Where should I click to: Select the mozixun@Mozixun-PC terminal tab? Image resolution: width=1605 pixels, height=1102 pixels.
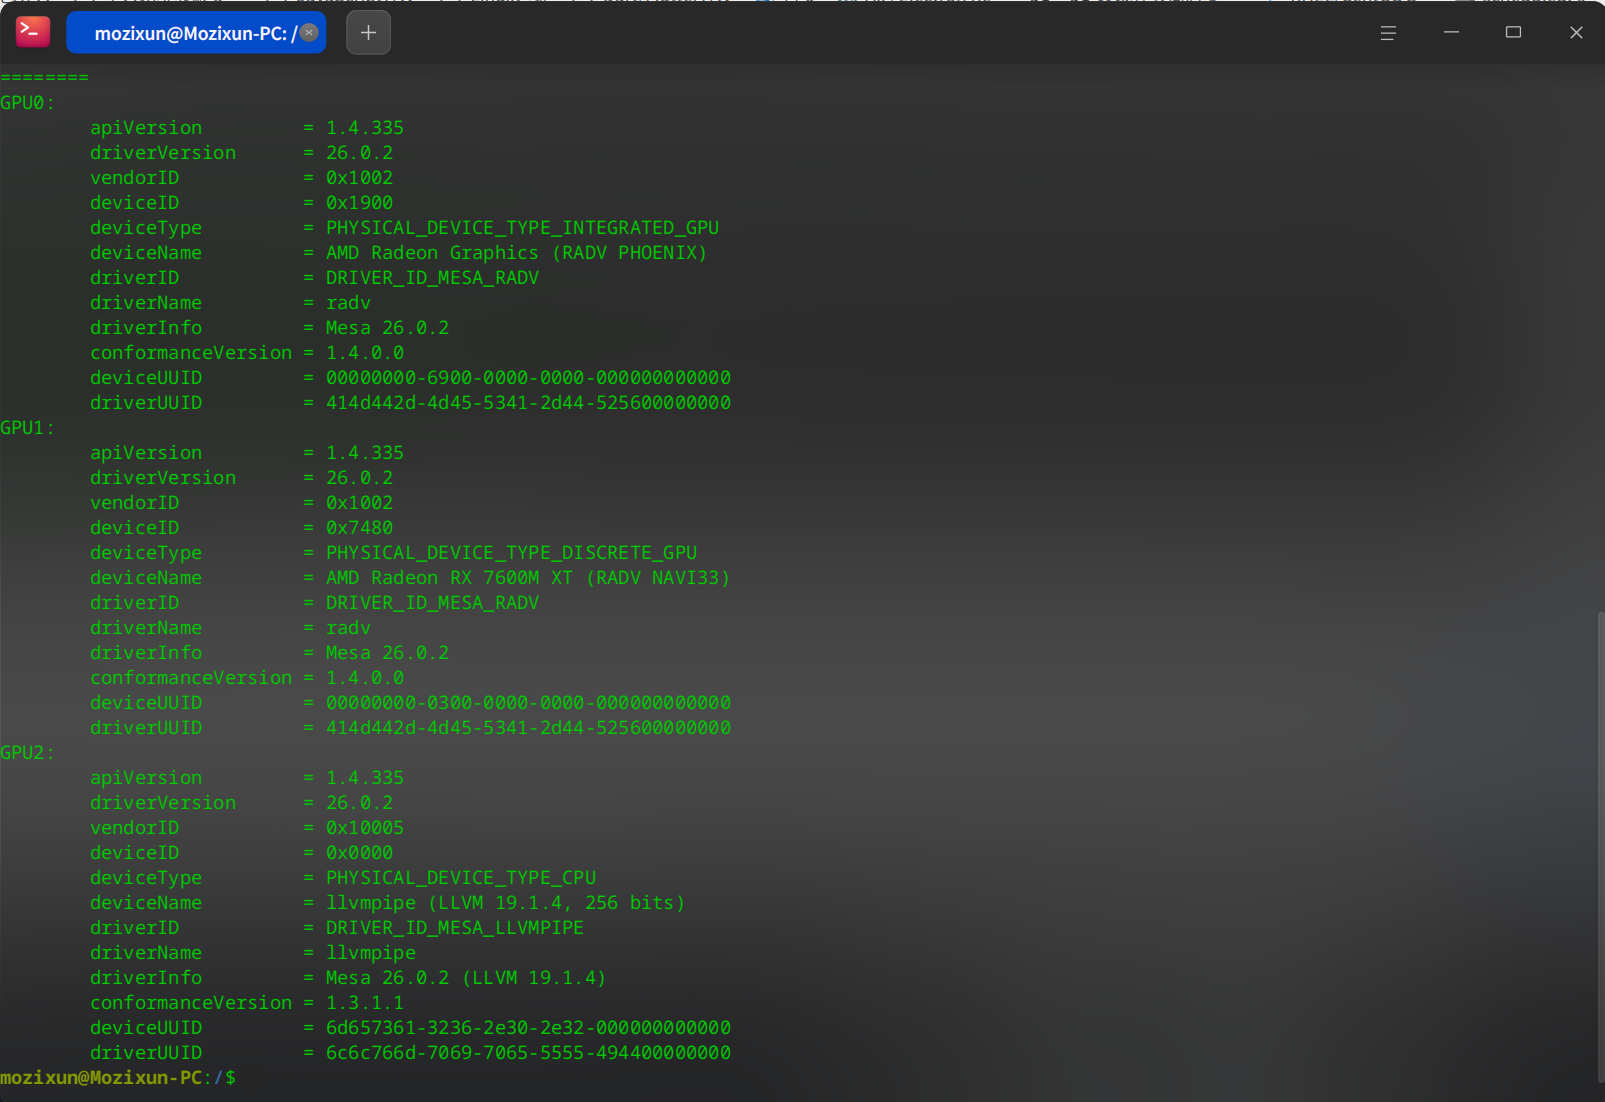[x=196, y=33]
